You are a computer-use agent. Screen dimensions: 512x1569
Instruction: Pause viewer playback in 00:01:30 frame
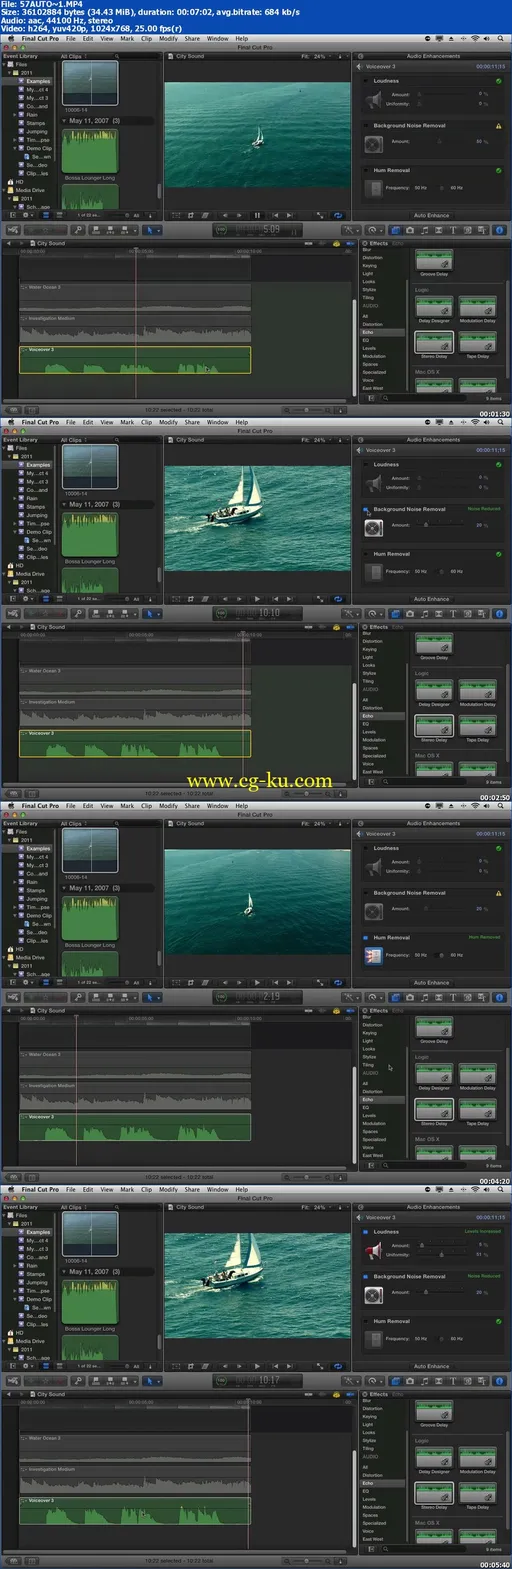[257, 215]
